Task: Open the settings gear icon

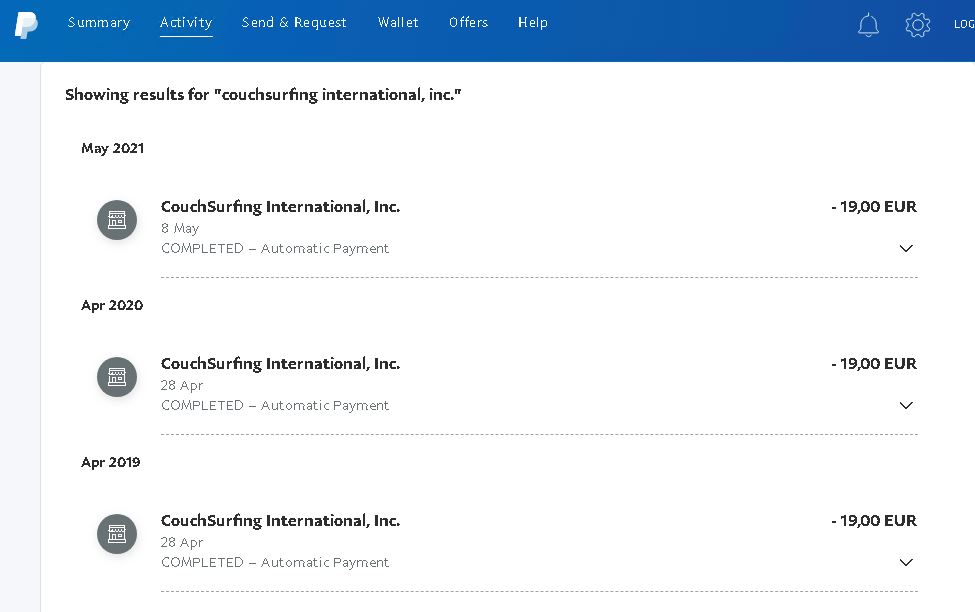Action: tap(917, 25)
